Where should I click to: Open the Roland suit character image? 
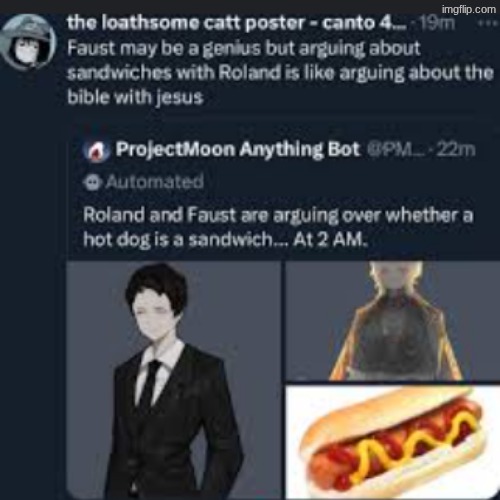174,380
